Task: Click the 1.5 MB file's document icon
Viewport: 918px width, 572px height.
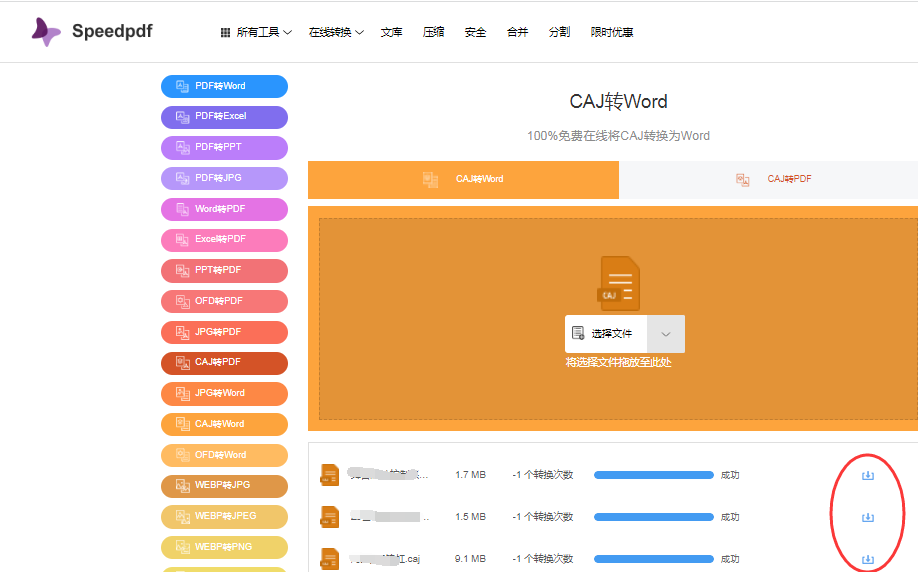Action: point(330,517)
